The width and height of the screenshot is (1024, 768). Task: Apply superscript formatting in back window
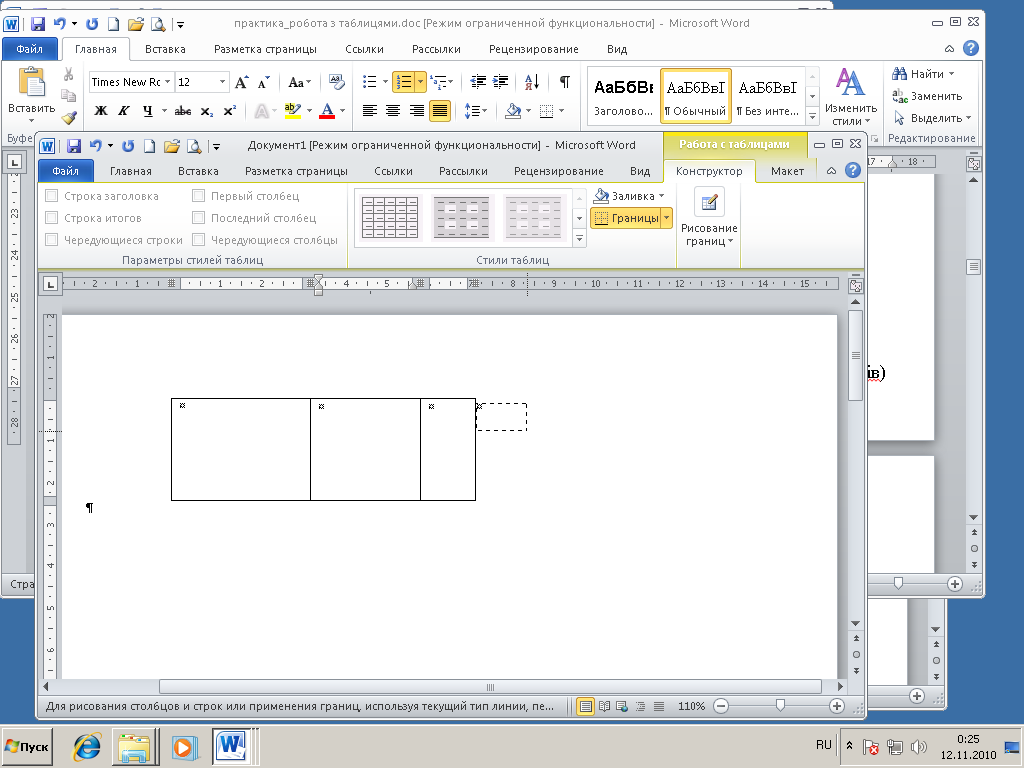[x=229, y=111]
